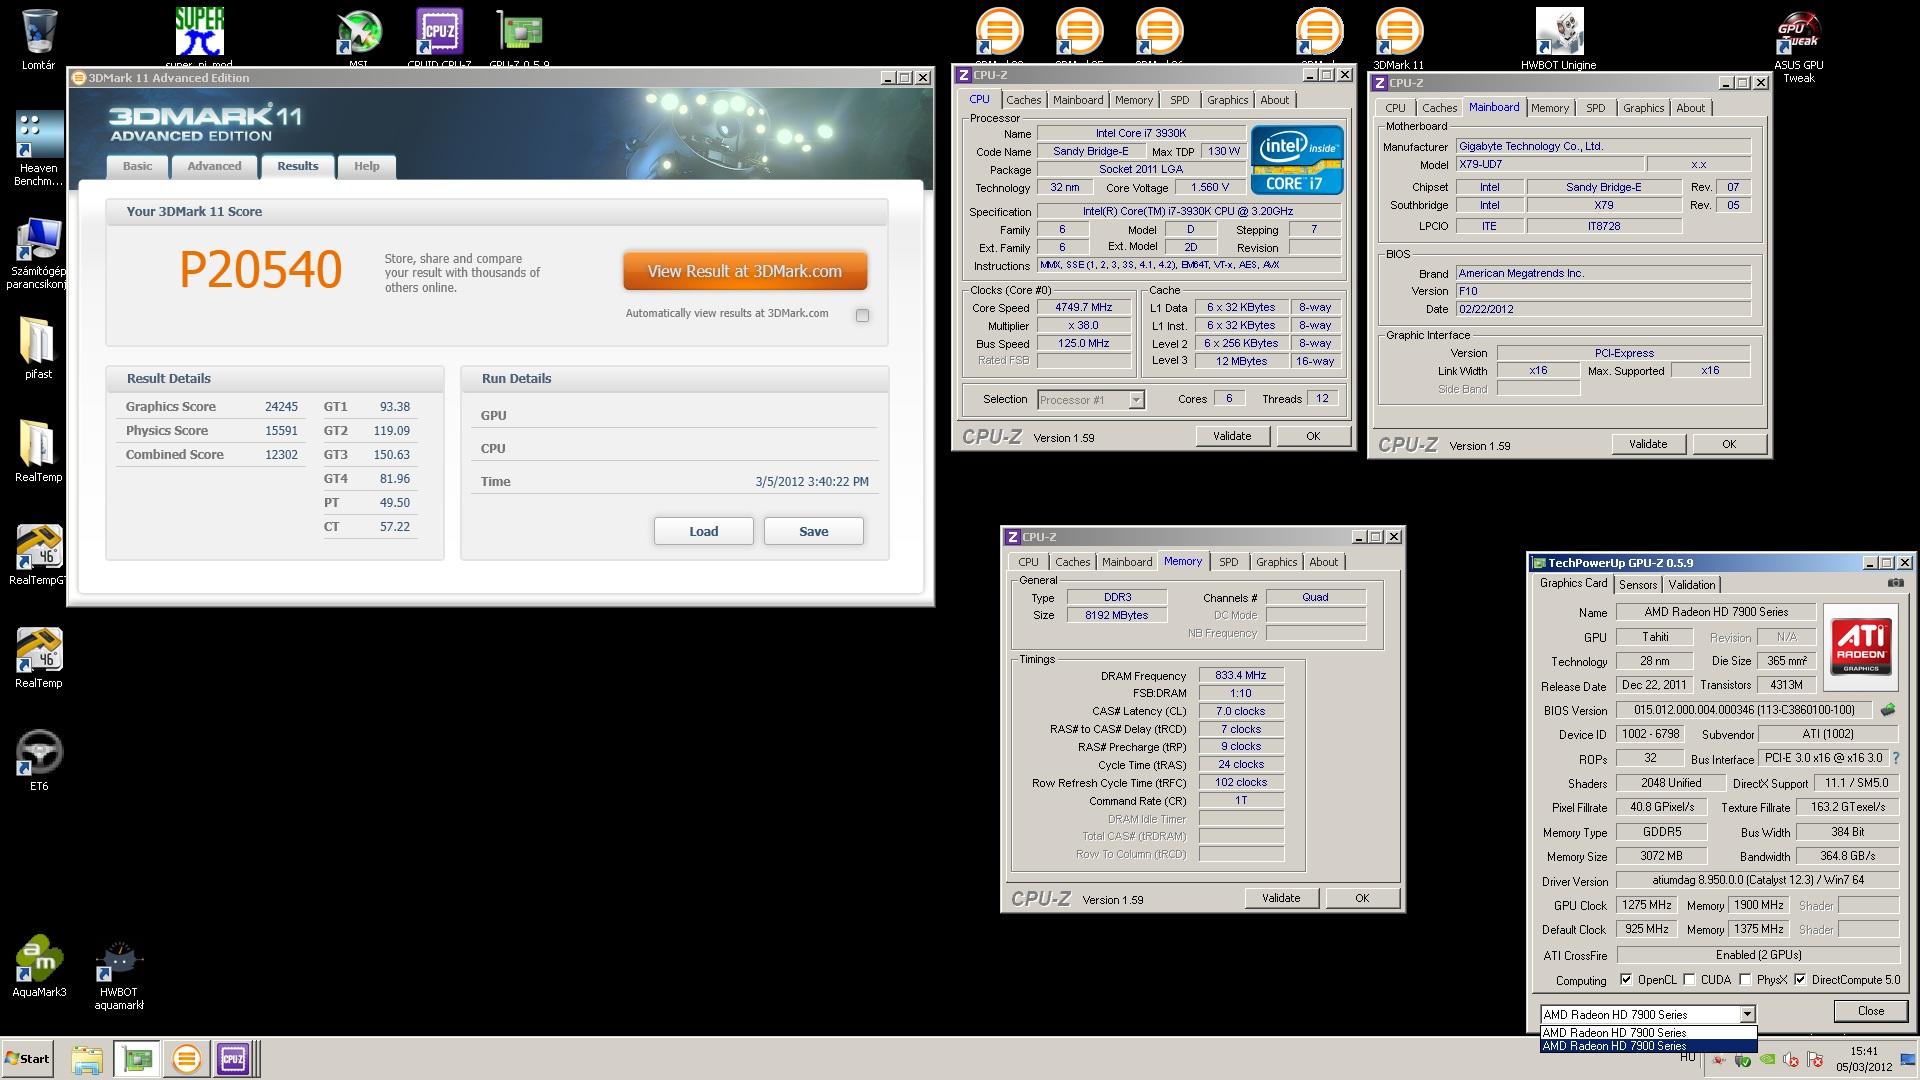Switch to the Advanced tab in 3DMark 11
Viewport: 1920px width, 1080px height.
(214, 167)
